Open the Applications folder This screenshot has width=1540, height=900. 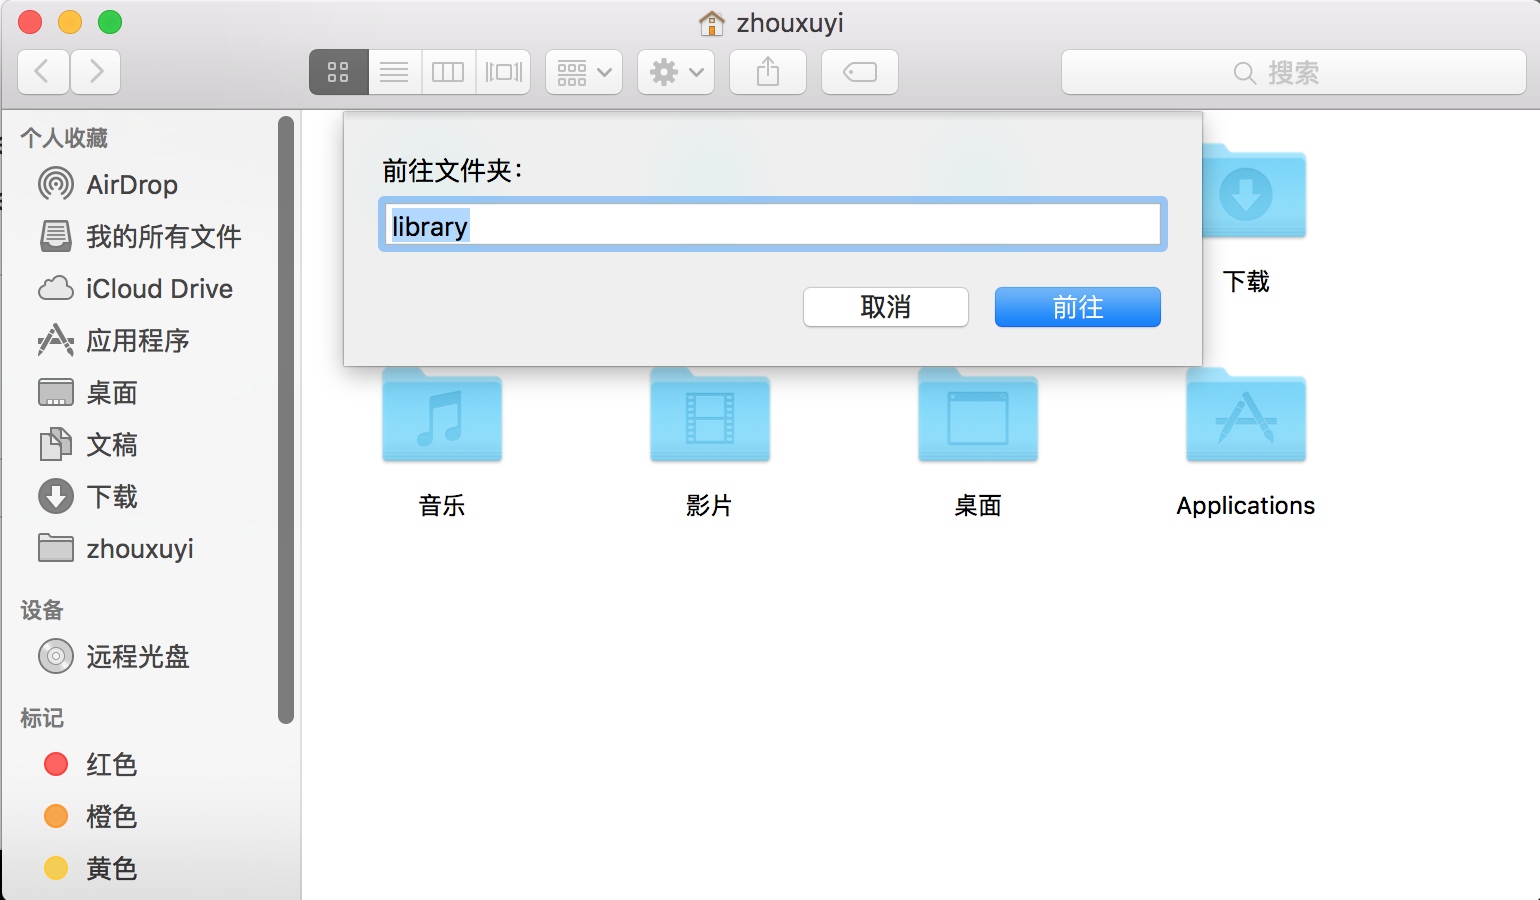pyautogui.click(x=1244, y=416)
